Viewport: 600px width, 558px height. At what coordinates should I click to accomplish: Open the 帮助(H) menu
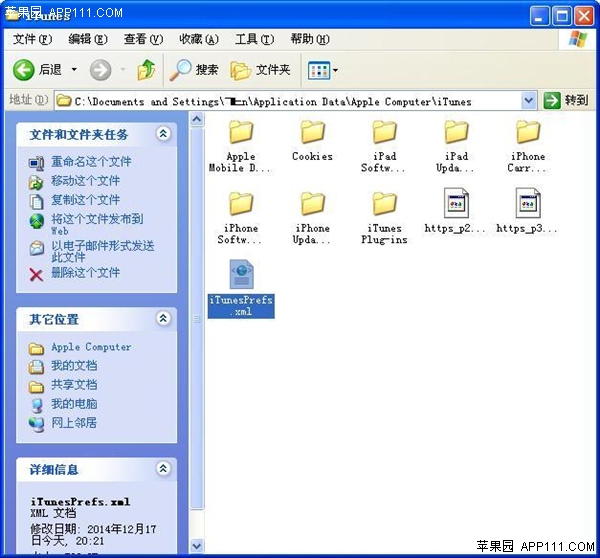click(x=310, y=39)
